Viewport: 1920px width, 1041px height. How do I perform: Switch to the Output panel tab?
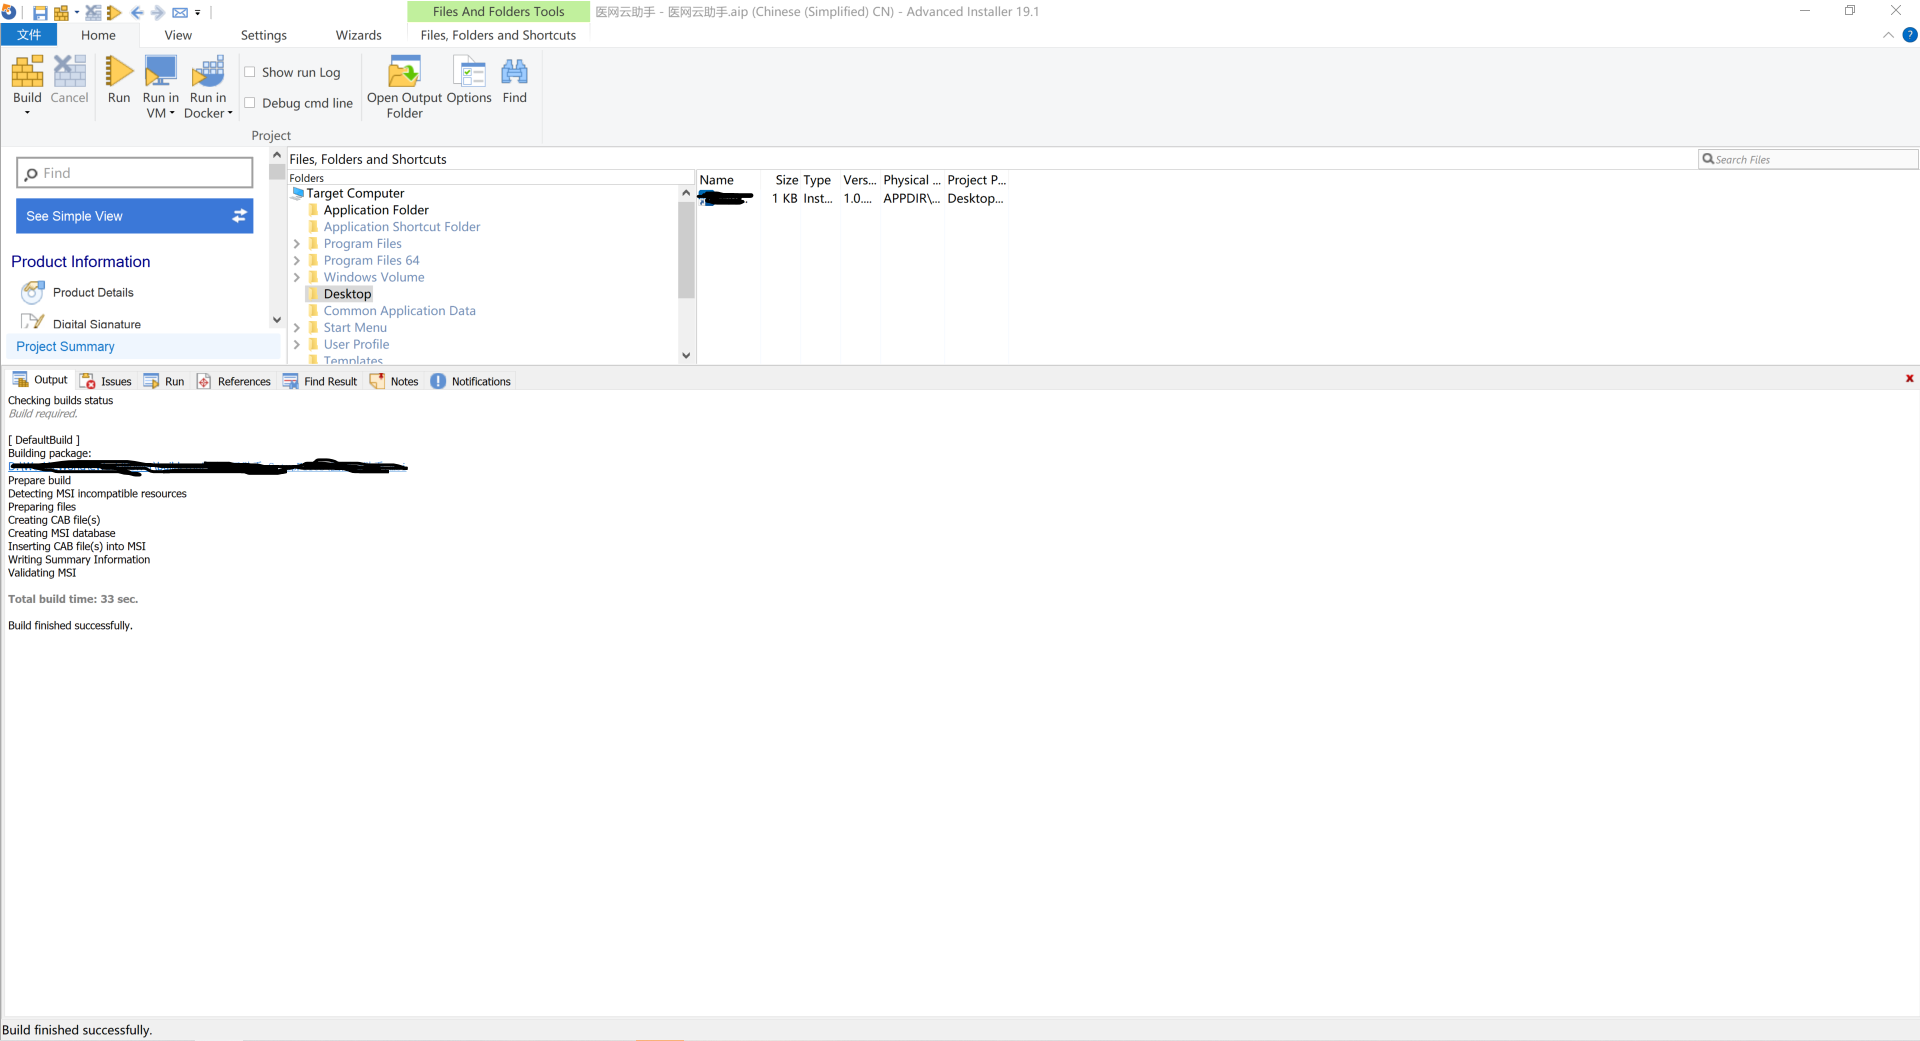tap(40, 380)
